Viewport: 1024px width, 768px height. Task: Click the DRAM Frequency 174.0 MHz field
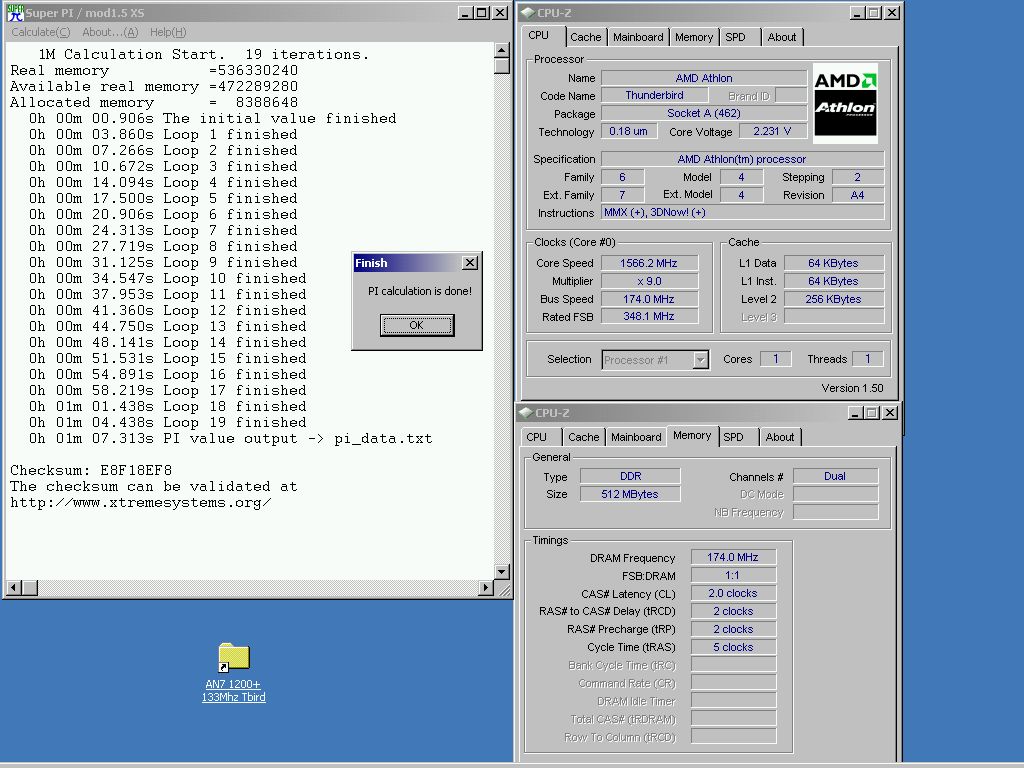(x=733, y=558)
